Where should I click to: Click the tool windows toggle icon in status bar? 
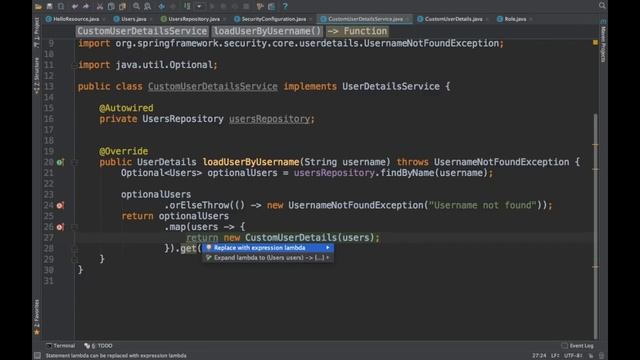point(37,356)
